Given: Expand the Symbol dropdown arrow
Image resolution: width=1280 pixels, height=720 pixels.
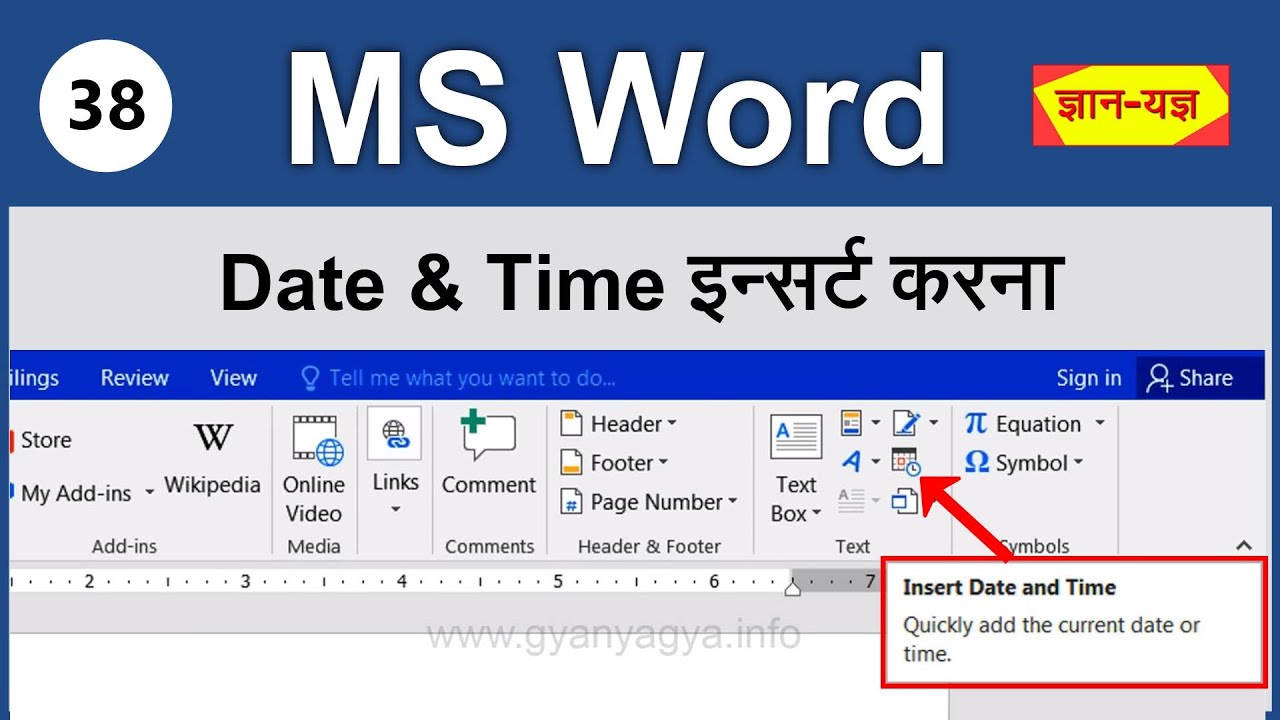Looking at the screenshot, I should point(1078,463).
